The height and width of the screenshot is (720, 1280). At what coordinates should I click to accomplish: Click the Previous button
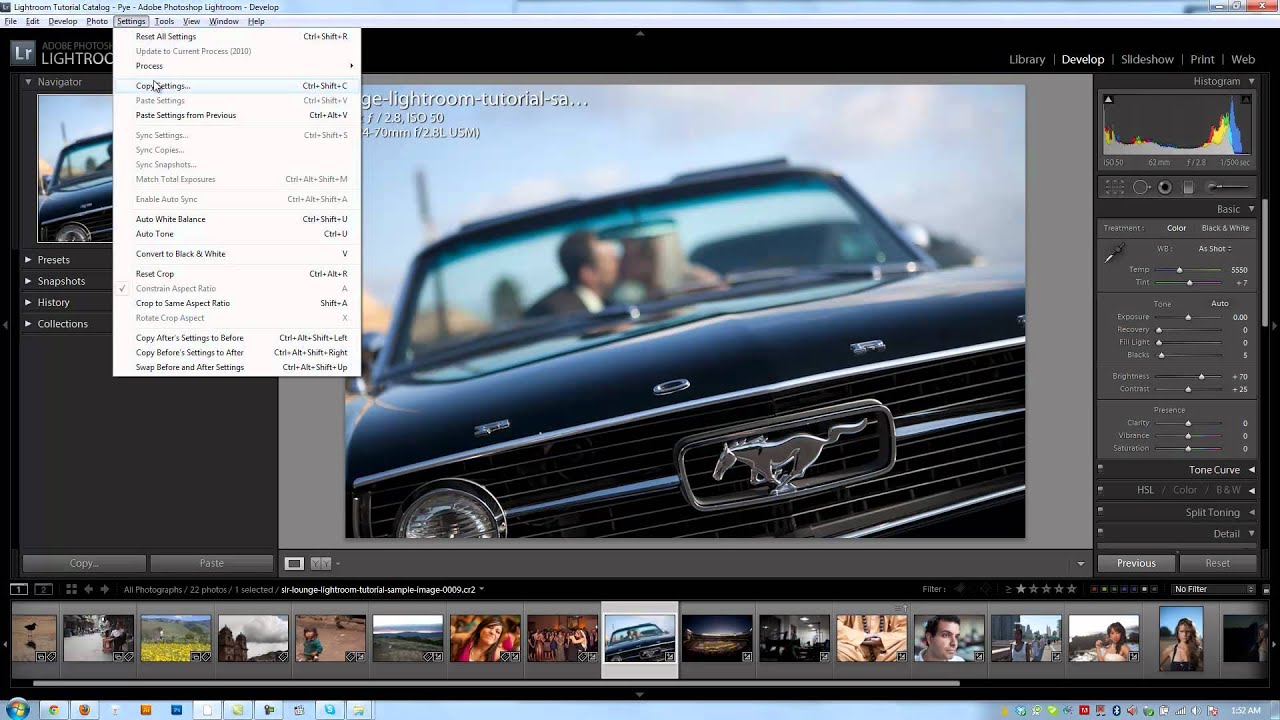(1136, 563)
